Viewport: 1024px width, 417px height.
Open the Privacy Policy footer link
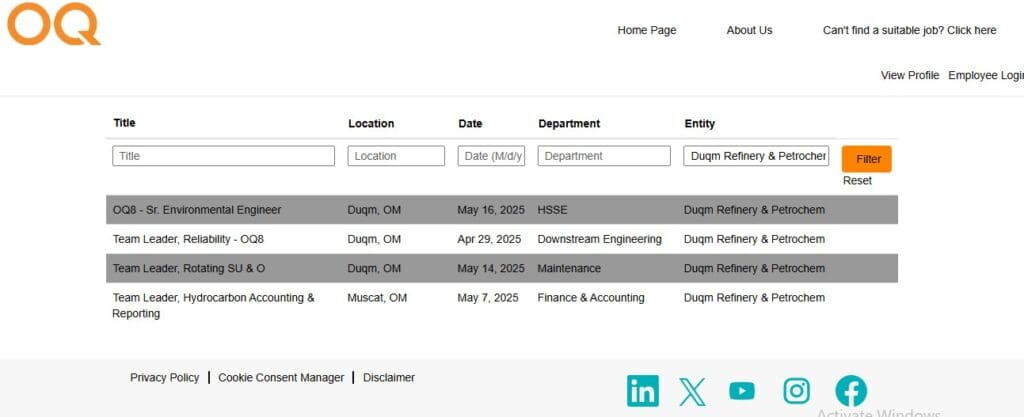click(165, 377)
